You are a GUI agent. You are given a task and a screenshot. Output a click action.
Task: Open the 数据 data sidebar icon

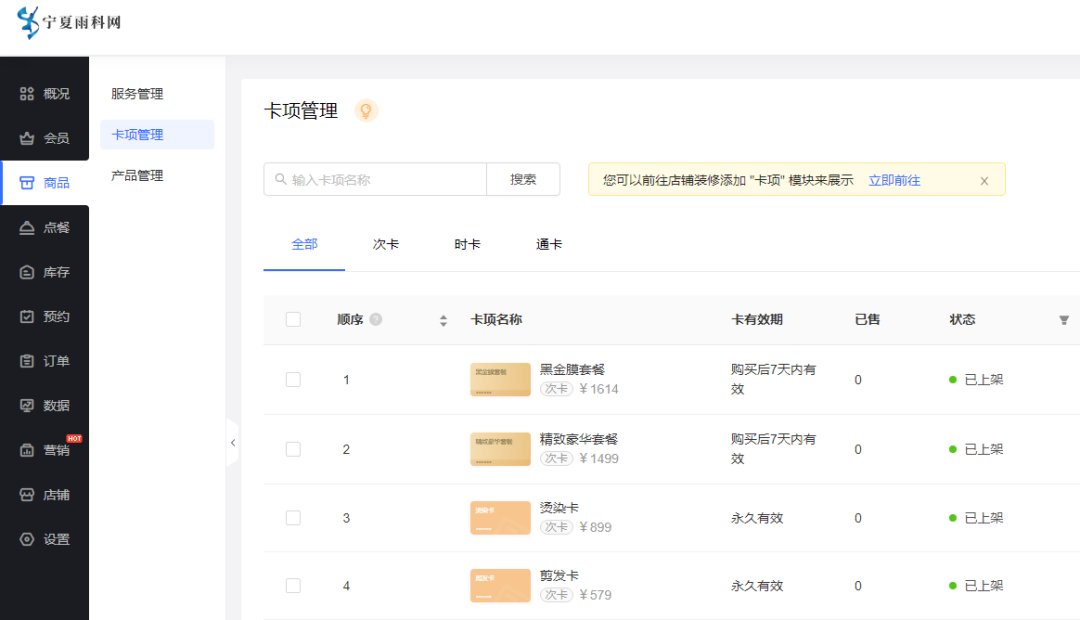click(27, 406)
